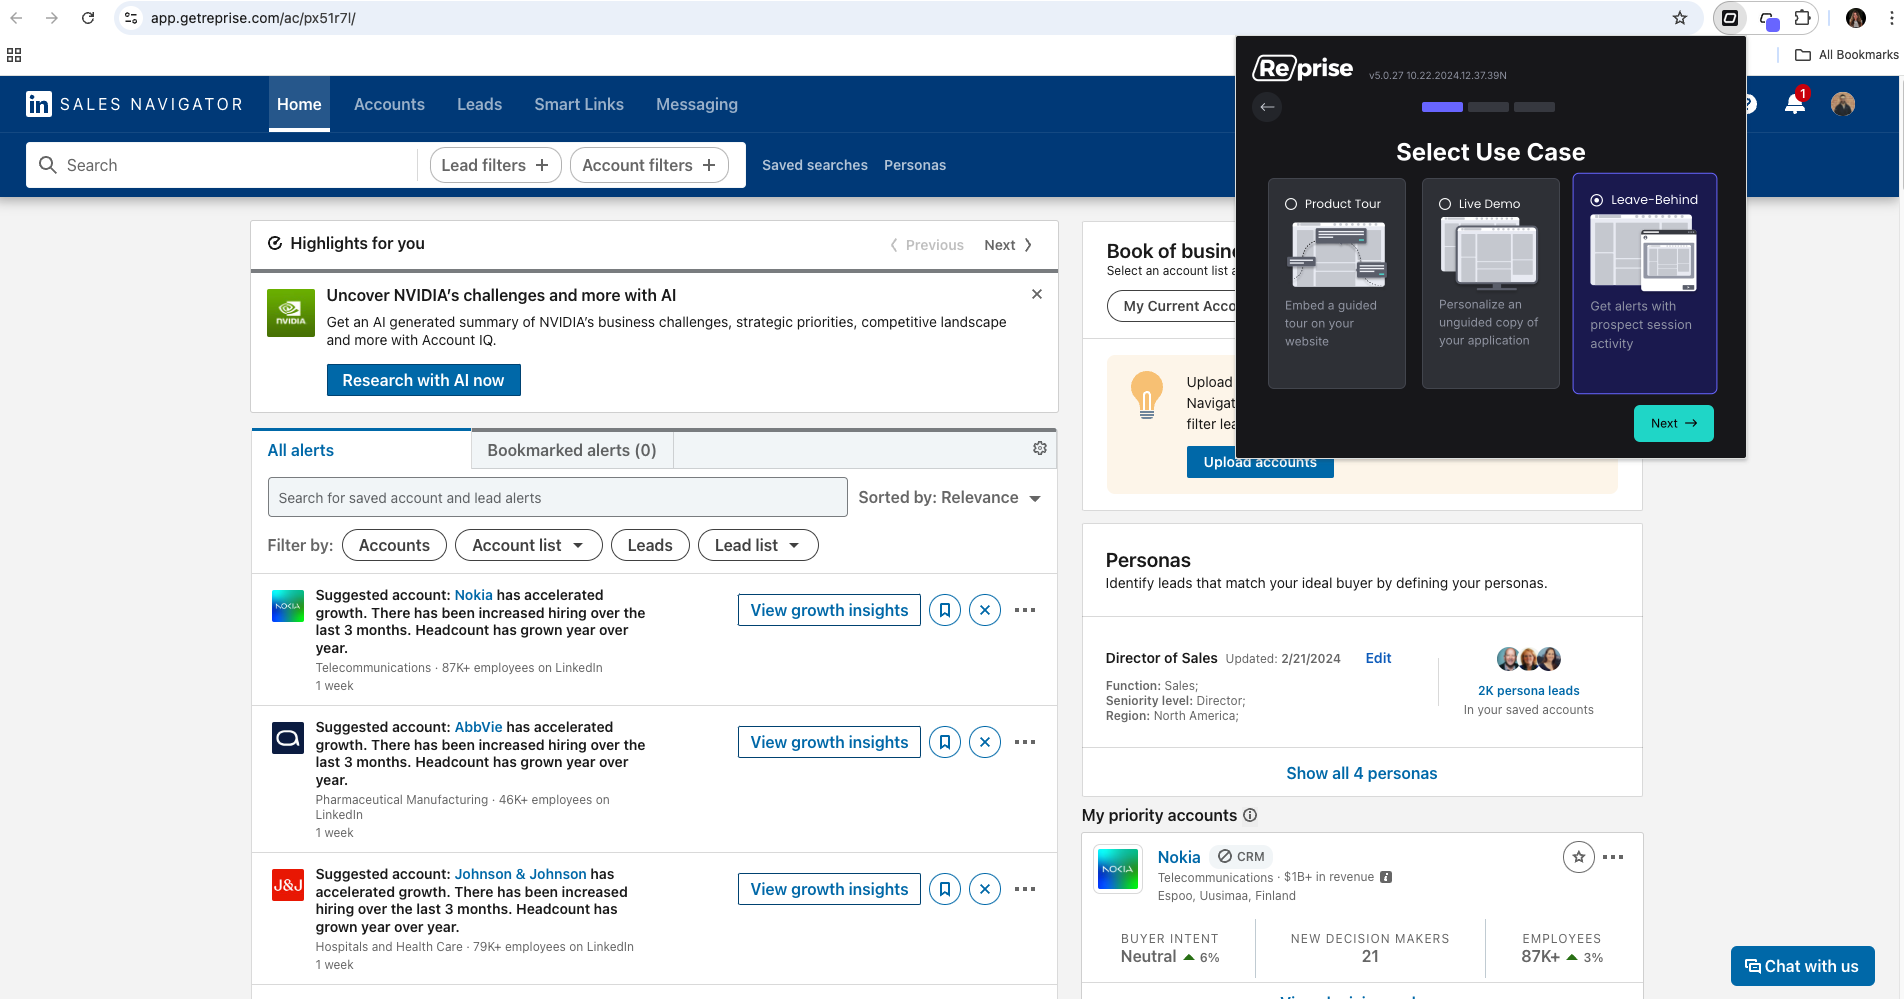The width and height of the screenshot is (1904, 999).
Task: Open the Accounts navigation tab
Action: [389, 104]
